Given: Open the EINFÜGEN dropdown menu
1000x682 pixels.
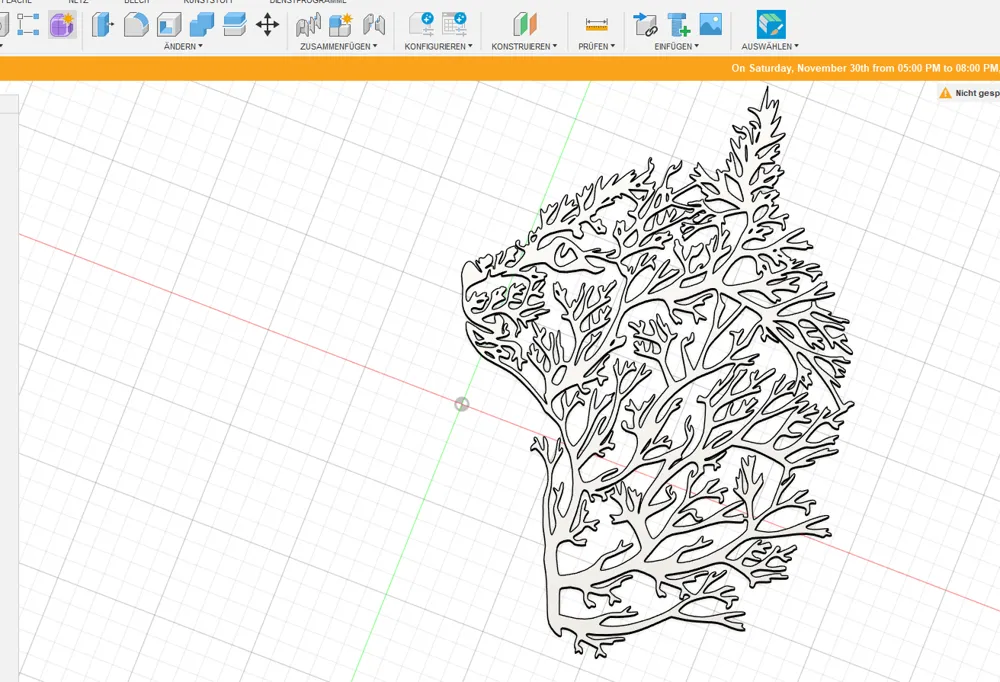Looking at the screenshot, I should click(677, 47).
